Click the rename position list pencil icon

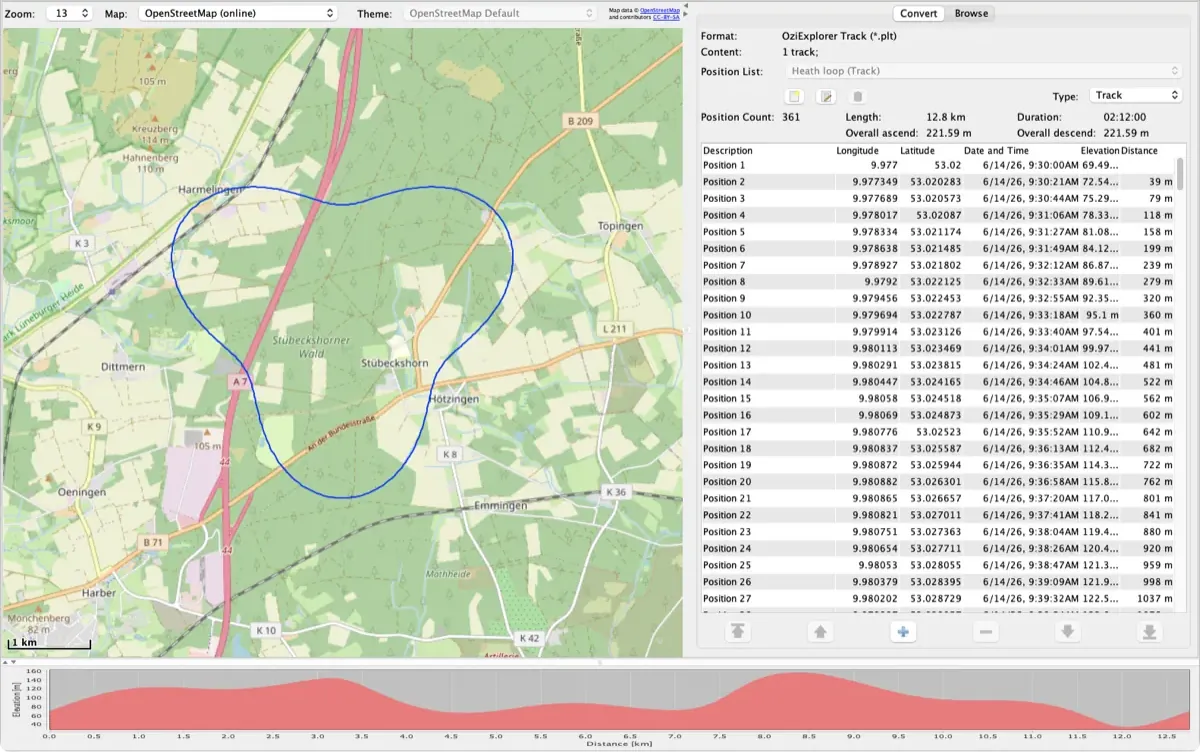826,96
